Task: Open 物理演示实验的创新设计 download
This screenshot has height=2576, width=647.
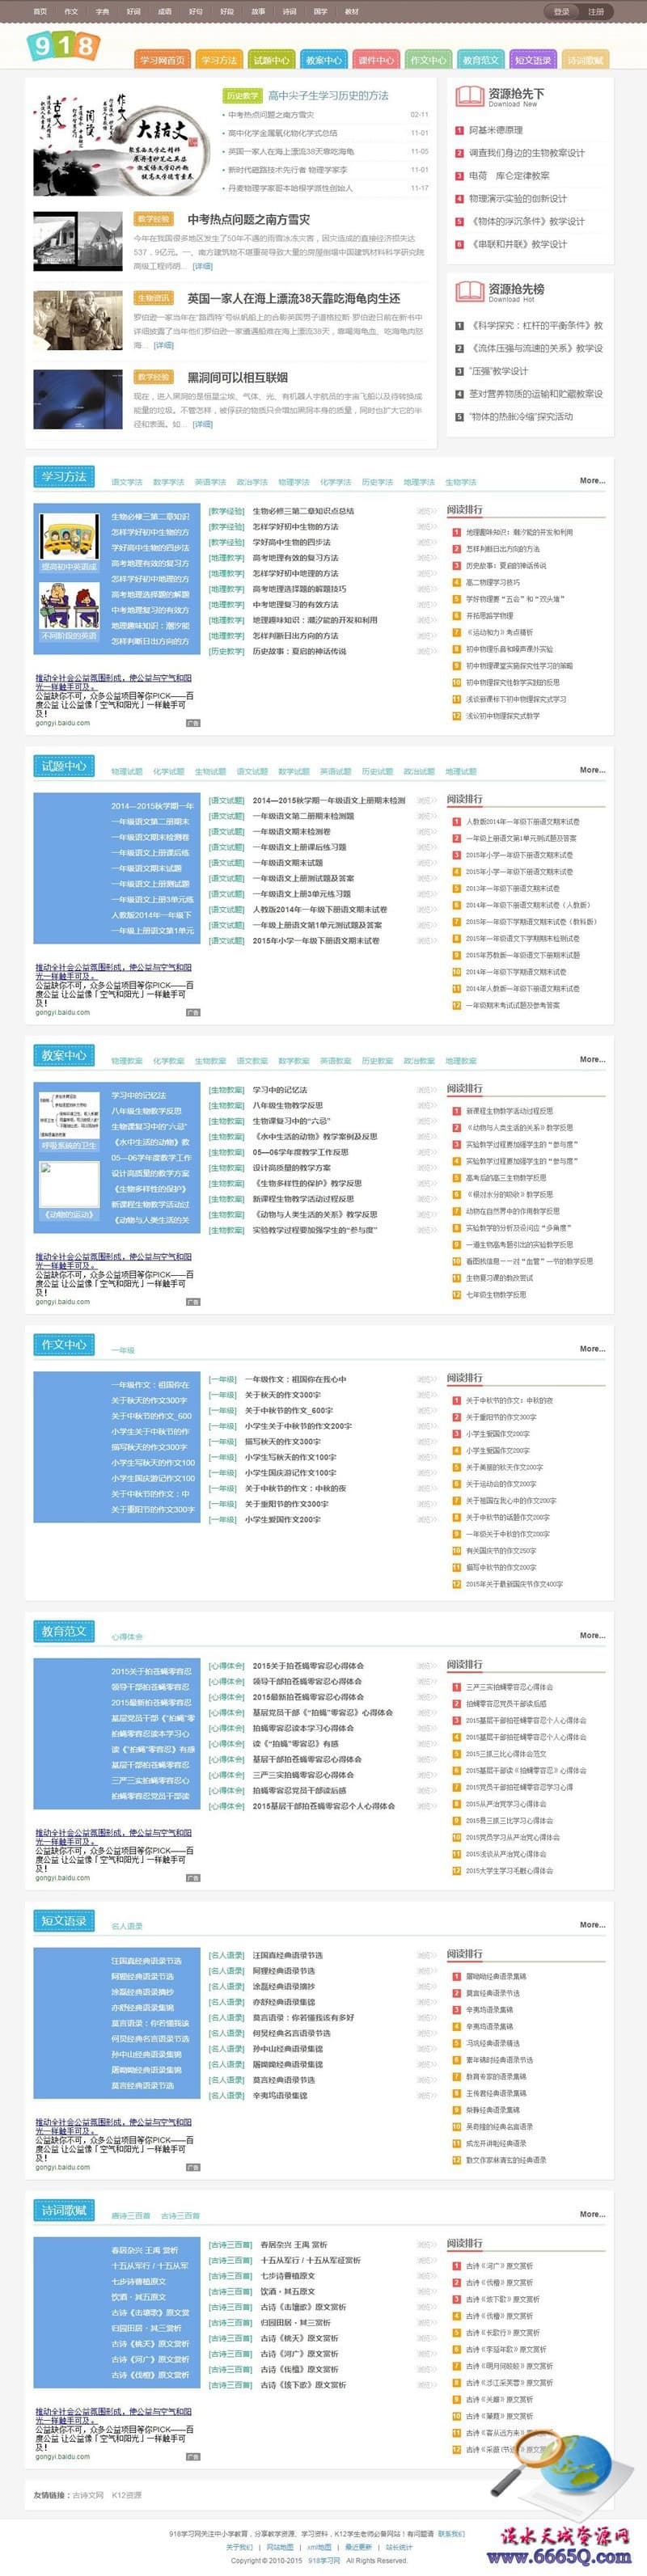Action: pos(518,199)
